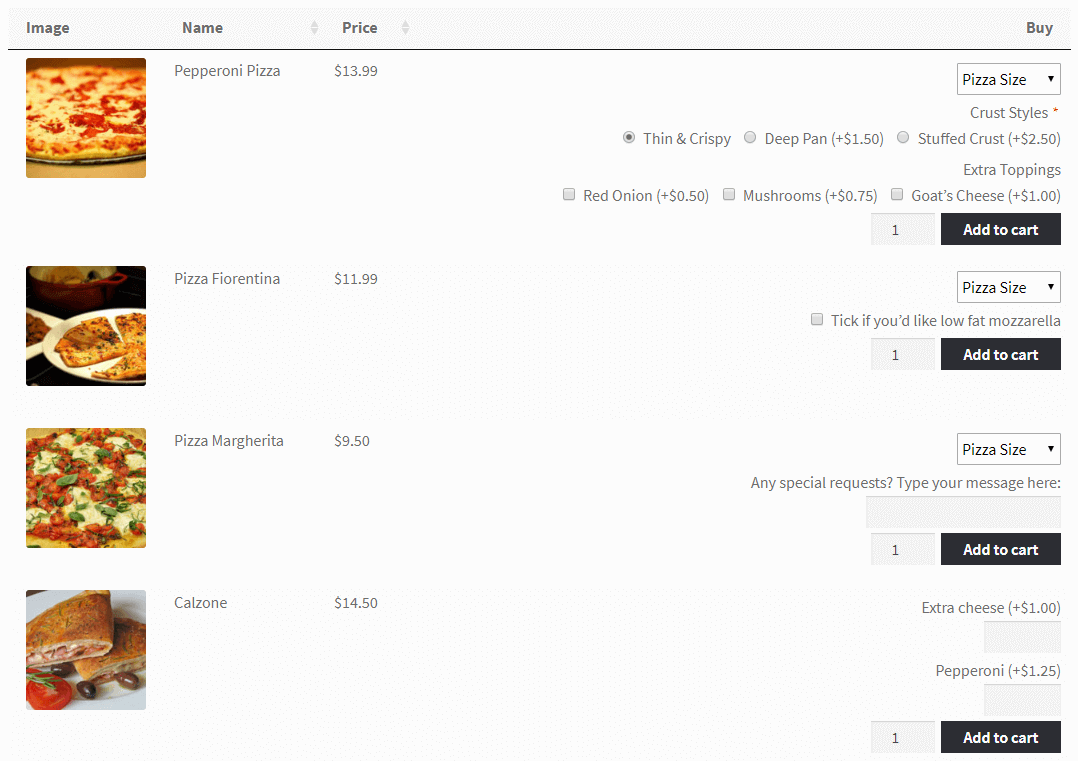The image size is (1078, 761).
Task: Open the Pepperoni Pizza image thumbnail
Action: [x=85, y=117]
